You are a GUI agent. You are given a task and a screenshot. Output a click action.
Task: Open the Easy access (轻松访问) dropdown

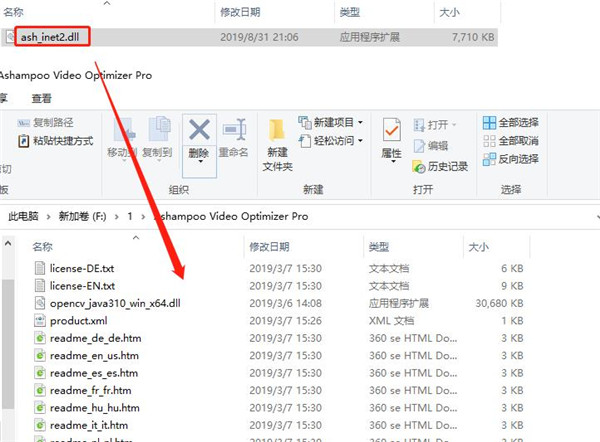coord(331,140)
